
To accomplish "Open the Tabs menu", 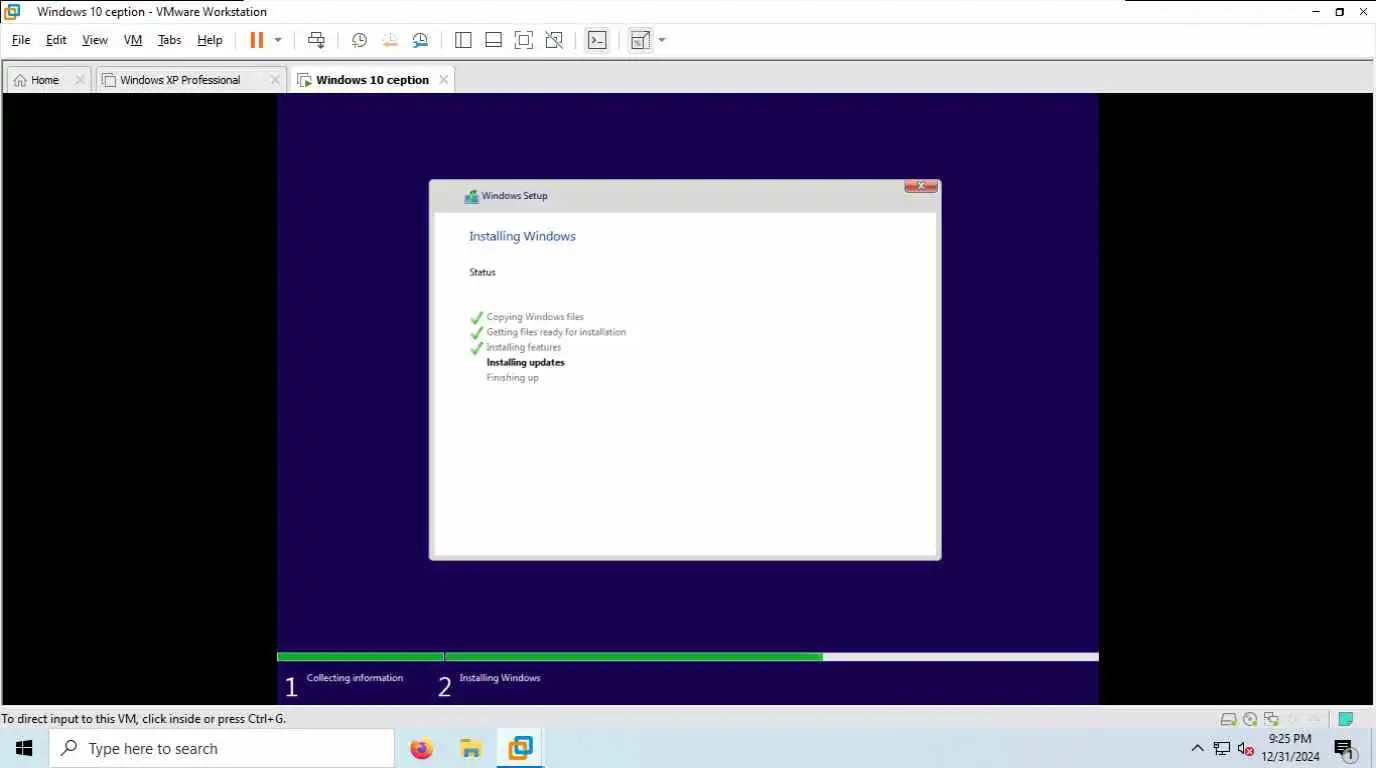I will click(170, 40).
